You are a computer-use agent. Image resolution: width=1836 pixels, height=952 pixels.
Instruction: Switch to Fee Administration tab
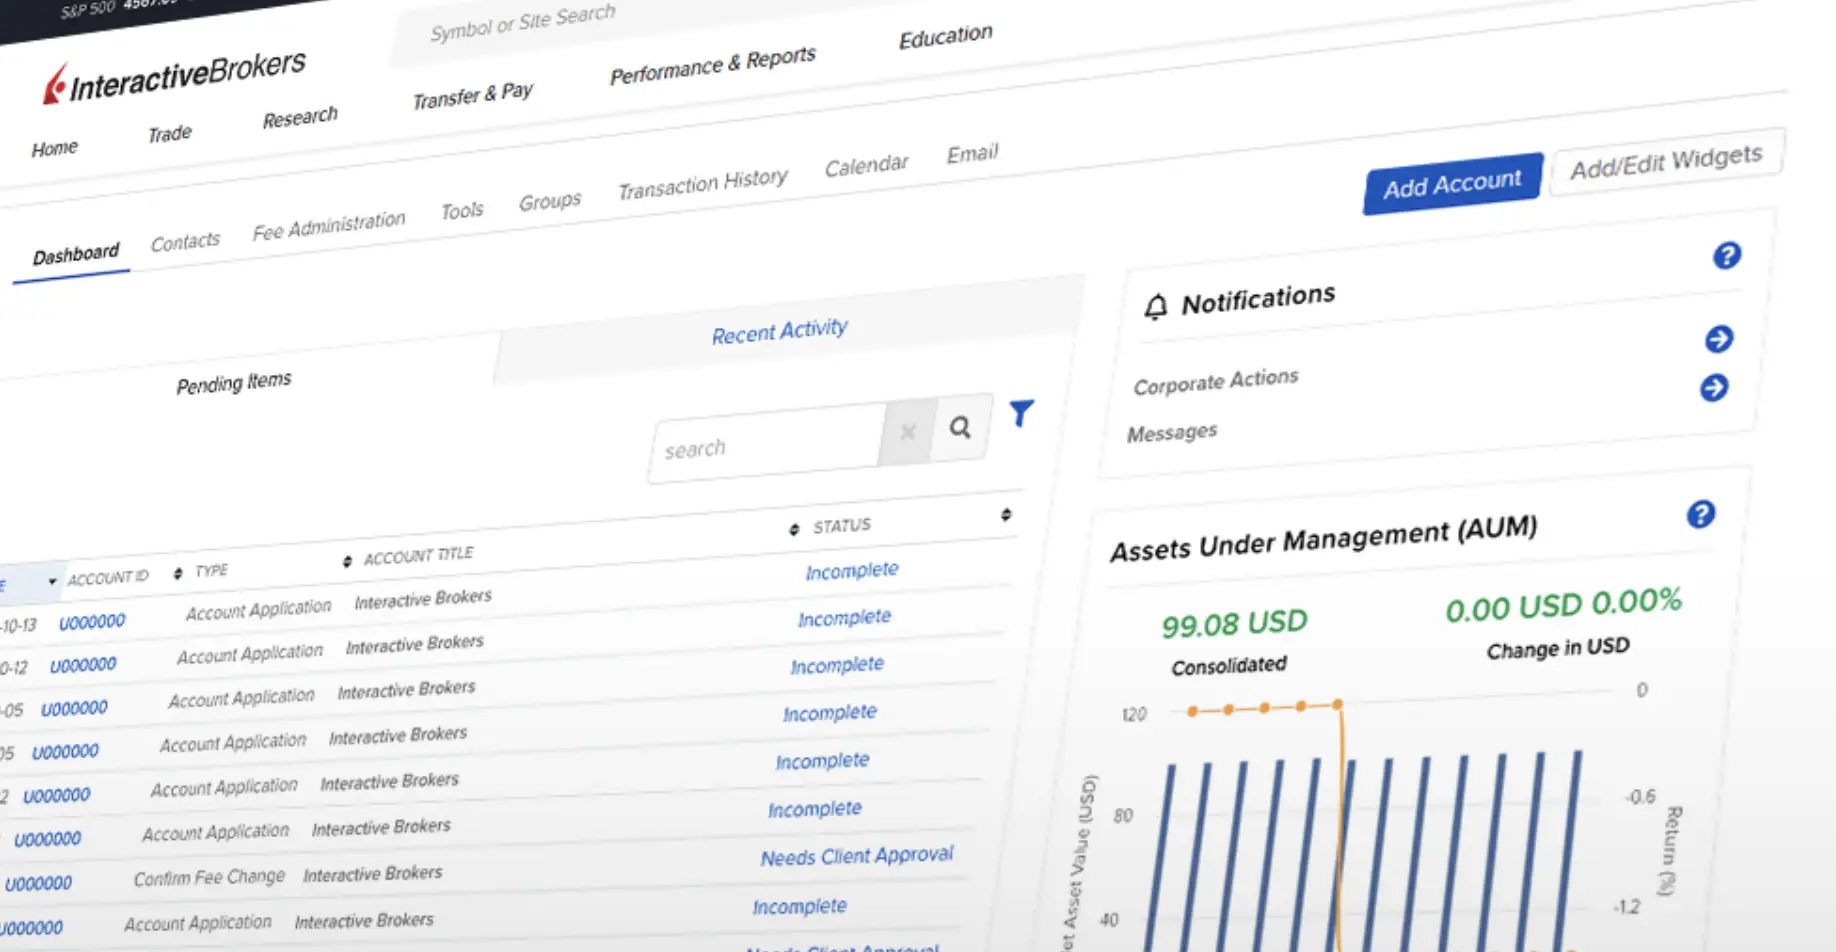pos(329,226)
